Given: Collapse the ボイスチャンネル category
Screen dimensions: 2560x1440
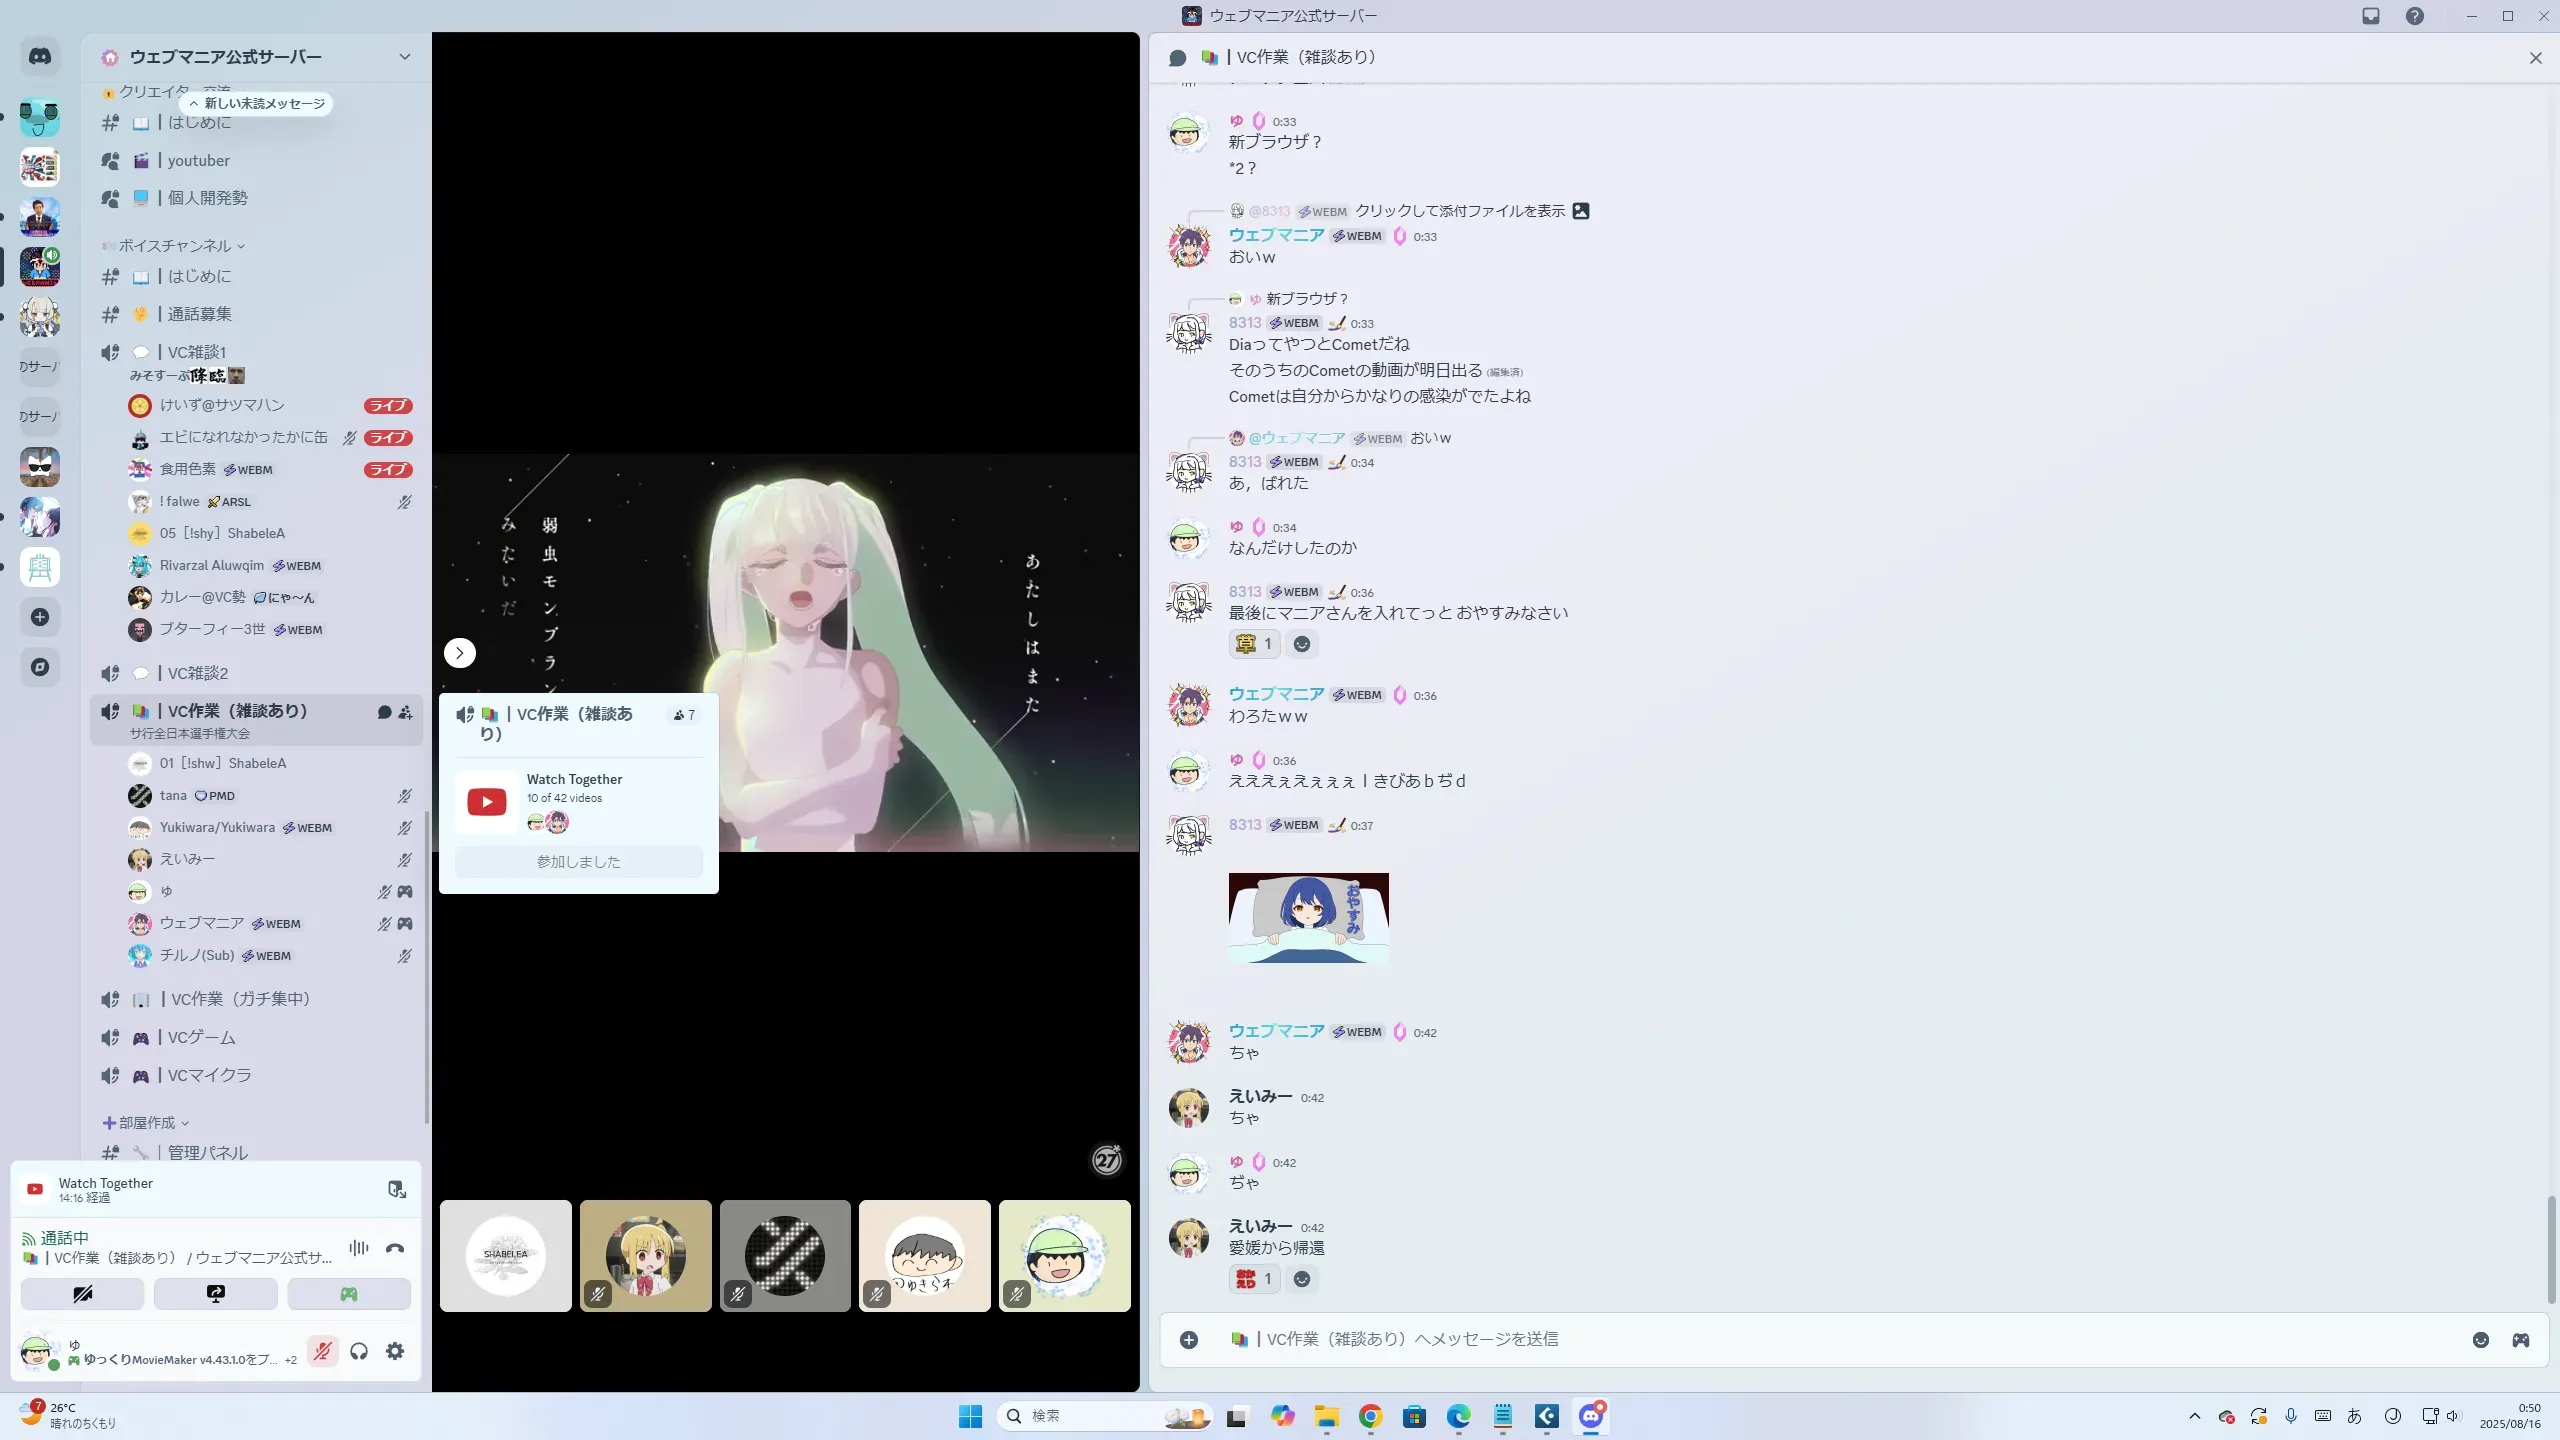Looking at the screenshot, I should pyautogui.click(x=176, y=246).
